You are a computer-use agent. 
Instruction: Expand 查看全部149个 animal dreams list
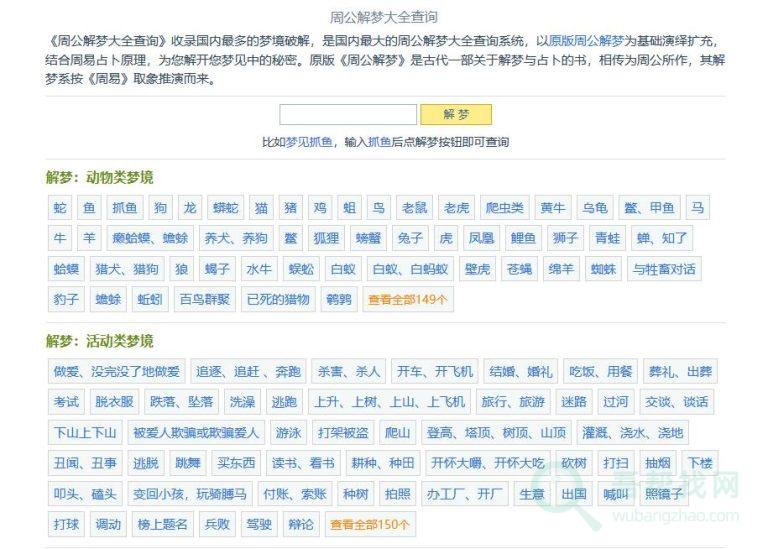pos(408,299)
